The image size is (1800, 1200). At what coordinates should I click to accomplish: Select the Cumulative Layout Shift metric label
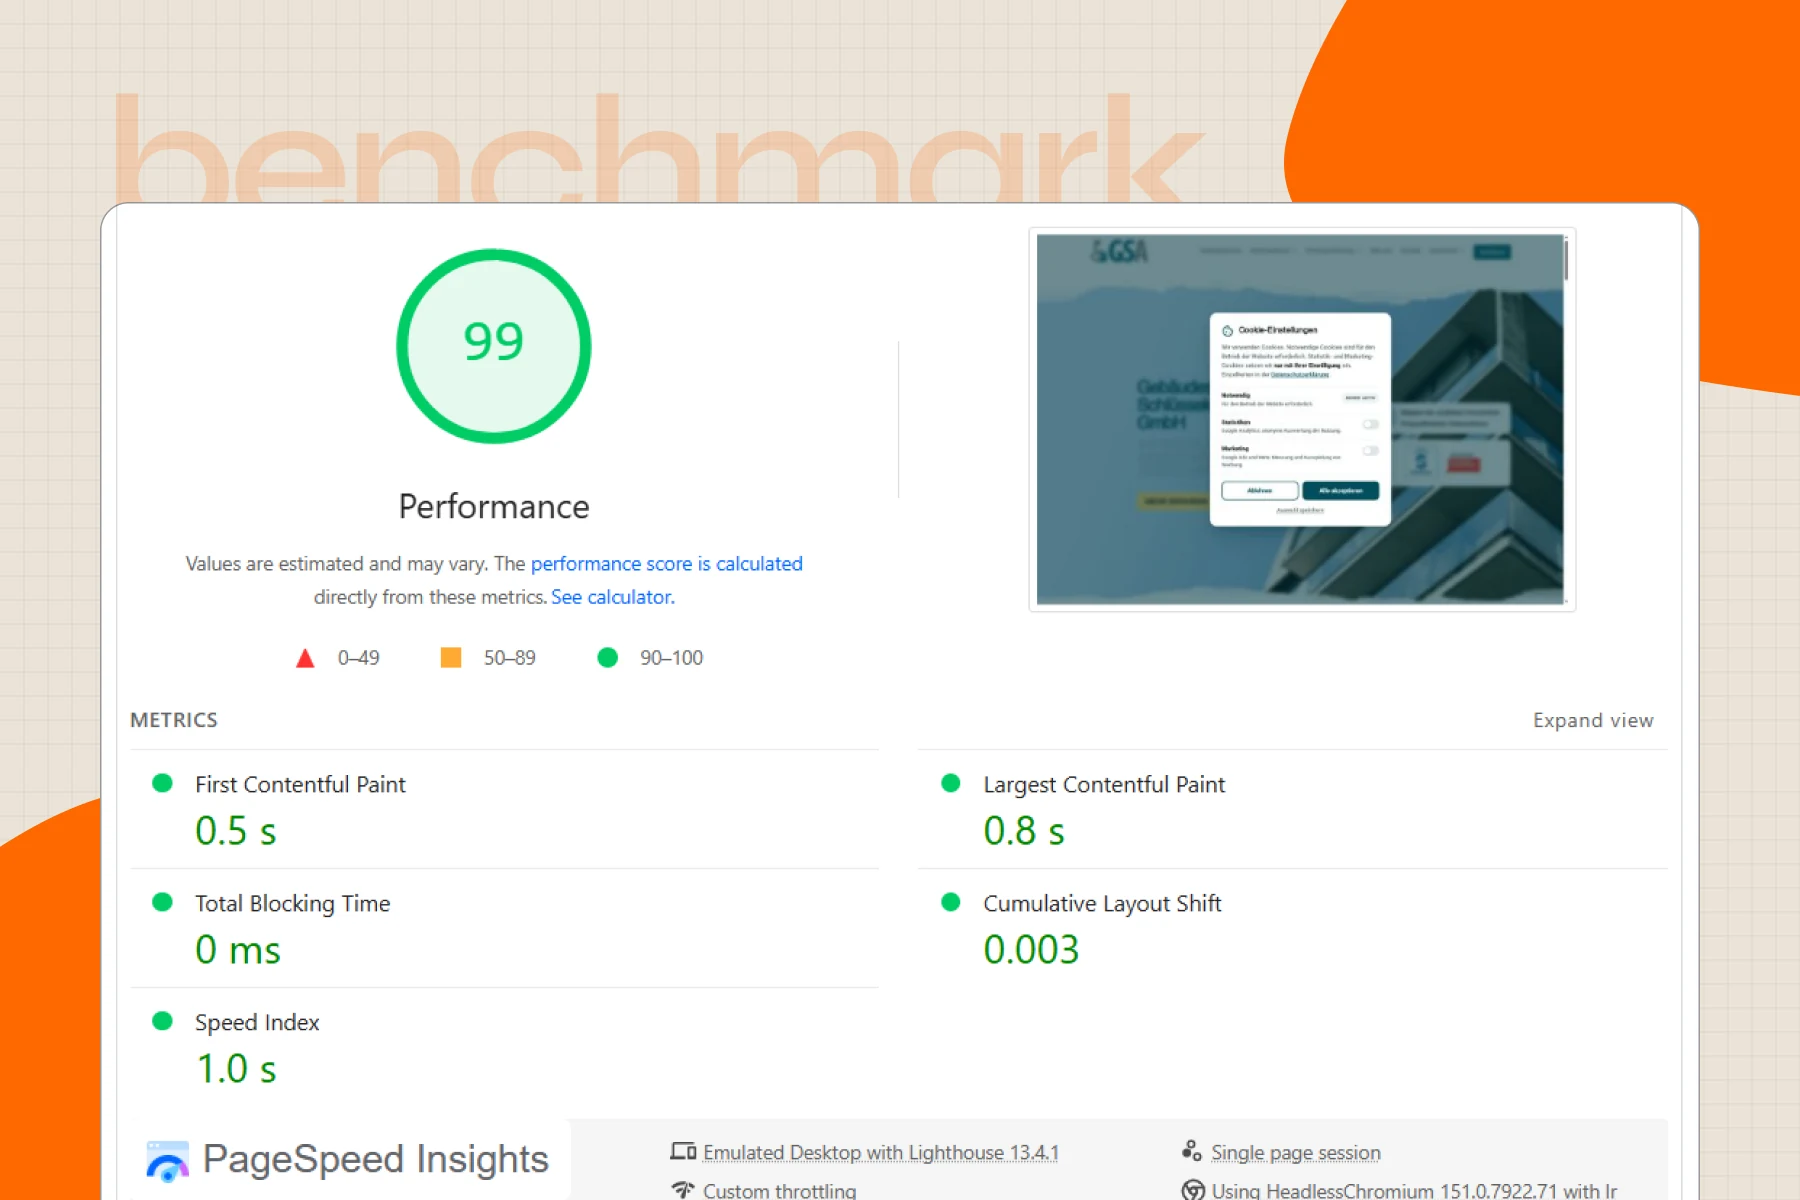(x=1102, y=904)
